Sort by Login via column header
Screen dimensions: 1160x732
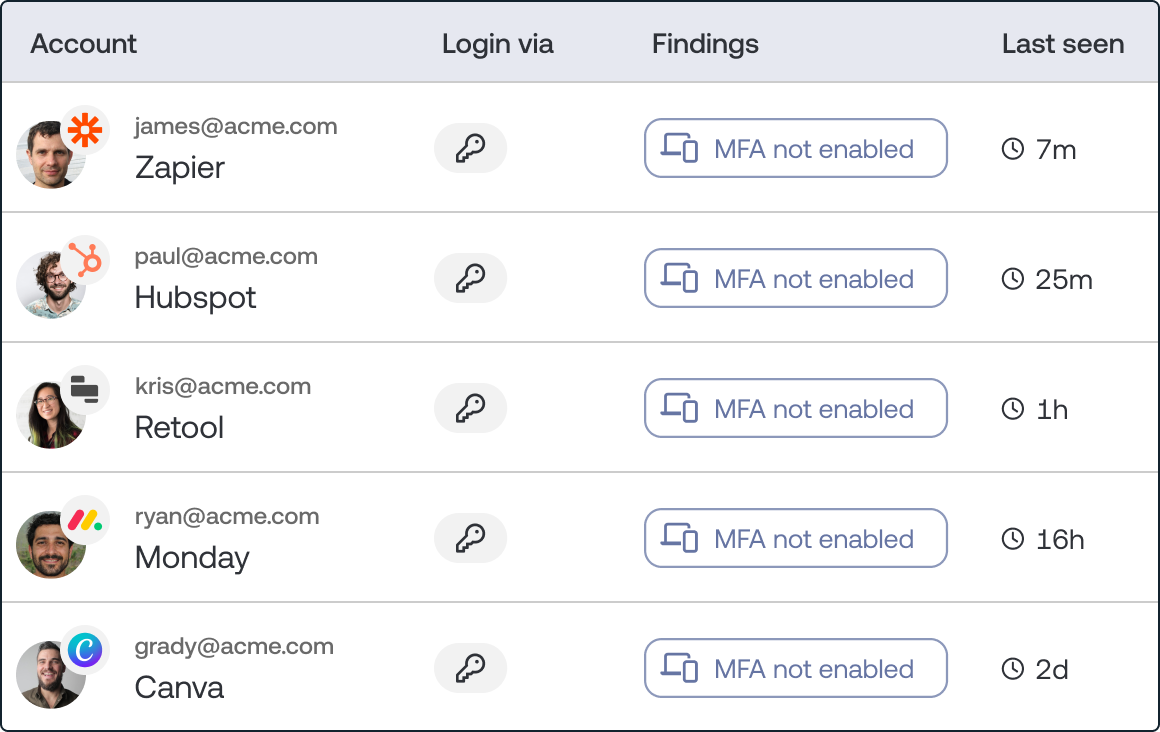(x=497, y=44)
